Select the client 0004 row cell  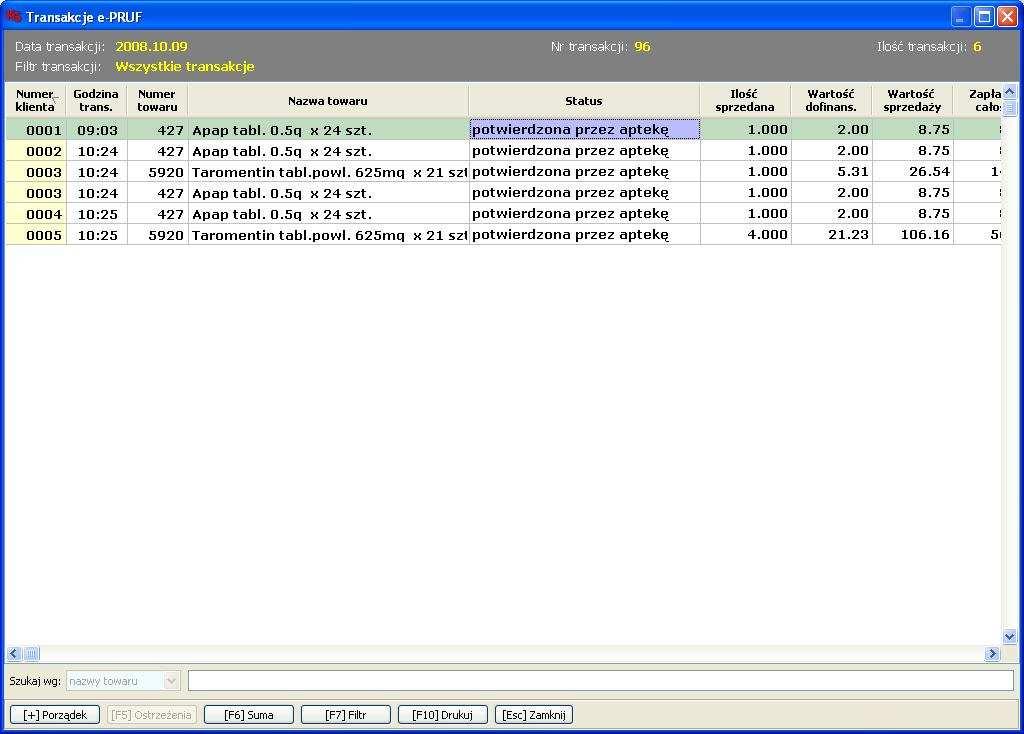pos(36,214)
